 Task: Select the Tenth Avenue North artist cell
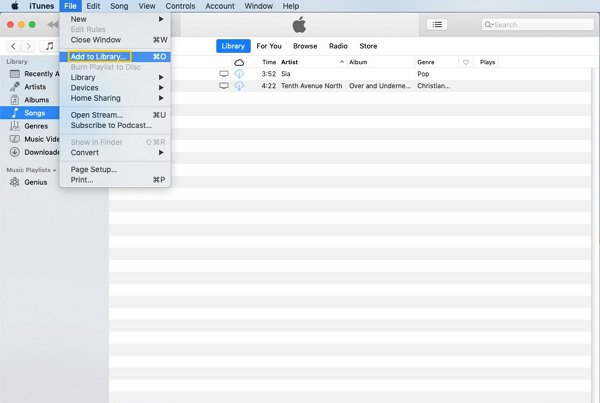coord(312,86)
